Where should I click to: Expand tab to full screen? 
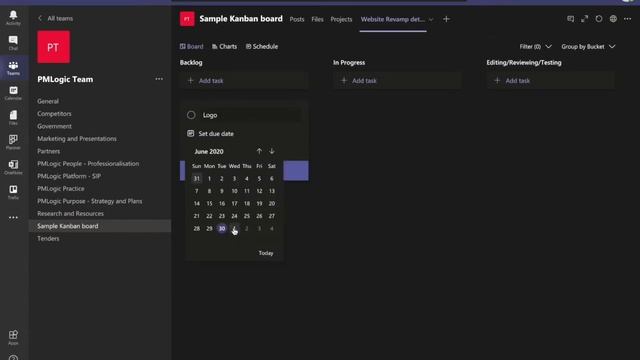(584, 19)
